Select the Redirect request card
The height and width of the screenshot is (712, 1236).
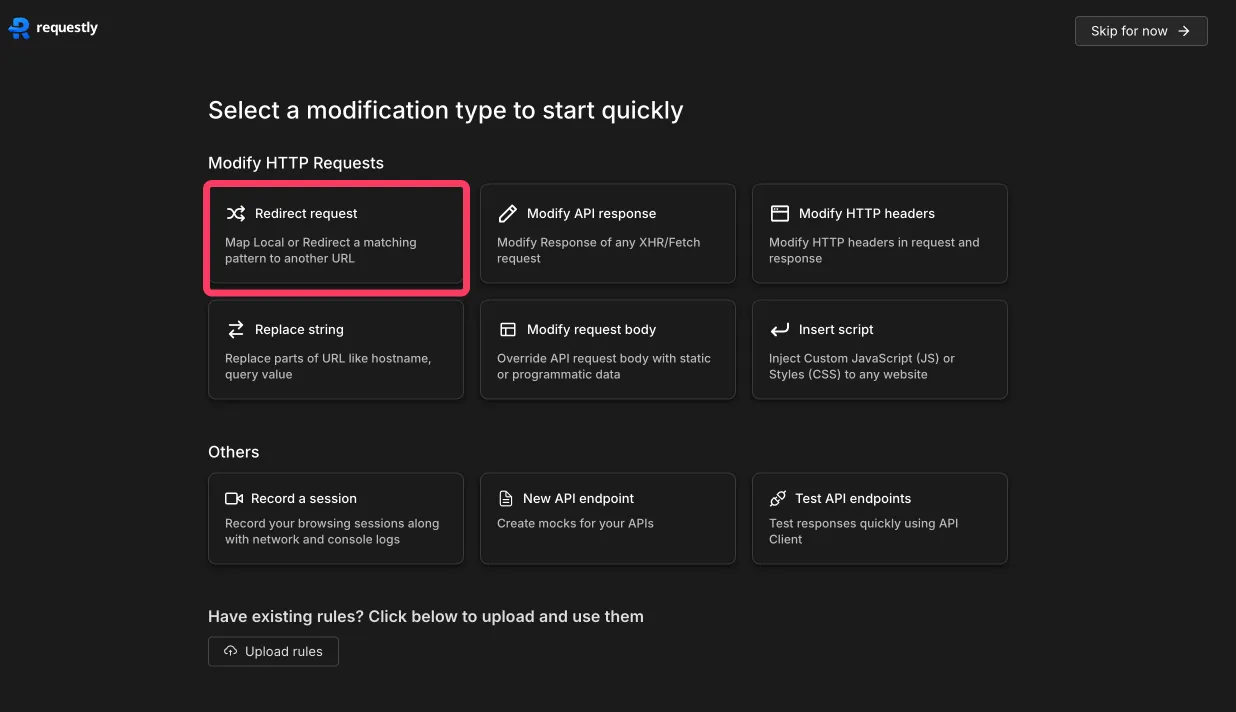336,237
